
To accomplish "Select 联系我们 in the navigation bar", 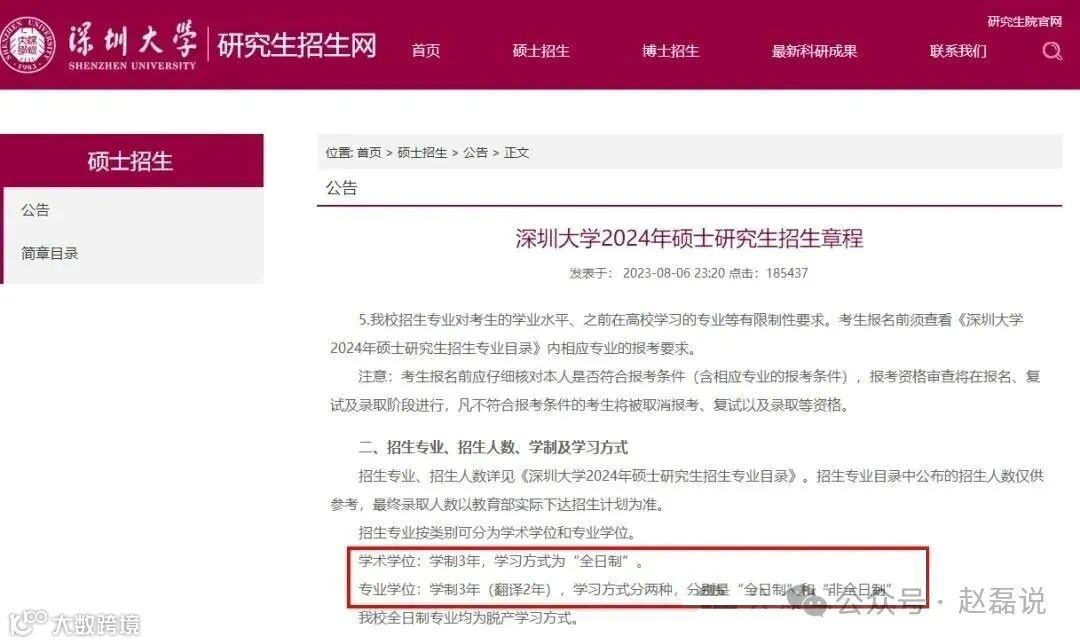I will [x=958, y=51].
